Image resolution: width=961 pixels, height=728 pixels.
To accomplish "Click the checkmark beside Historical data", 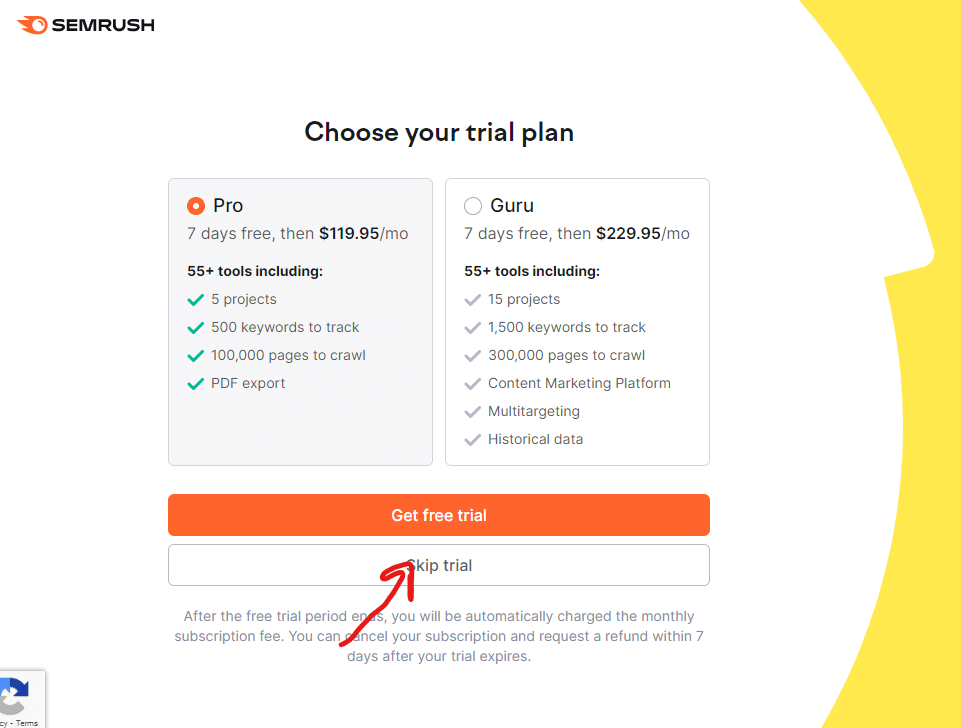I will click(473, 439).
